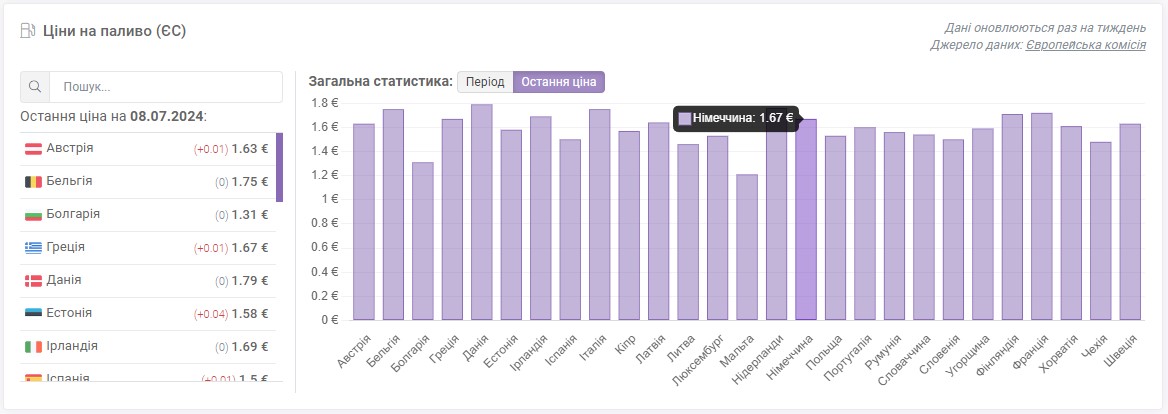Click the country list scrollbar thumb
Image resolution: width=1168 pixels, height=414 pixels.
[x=279, y=168]
